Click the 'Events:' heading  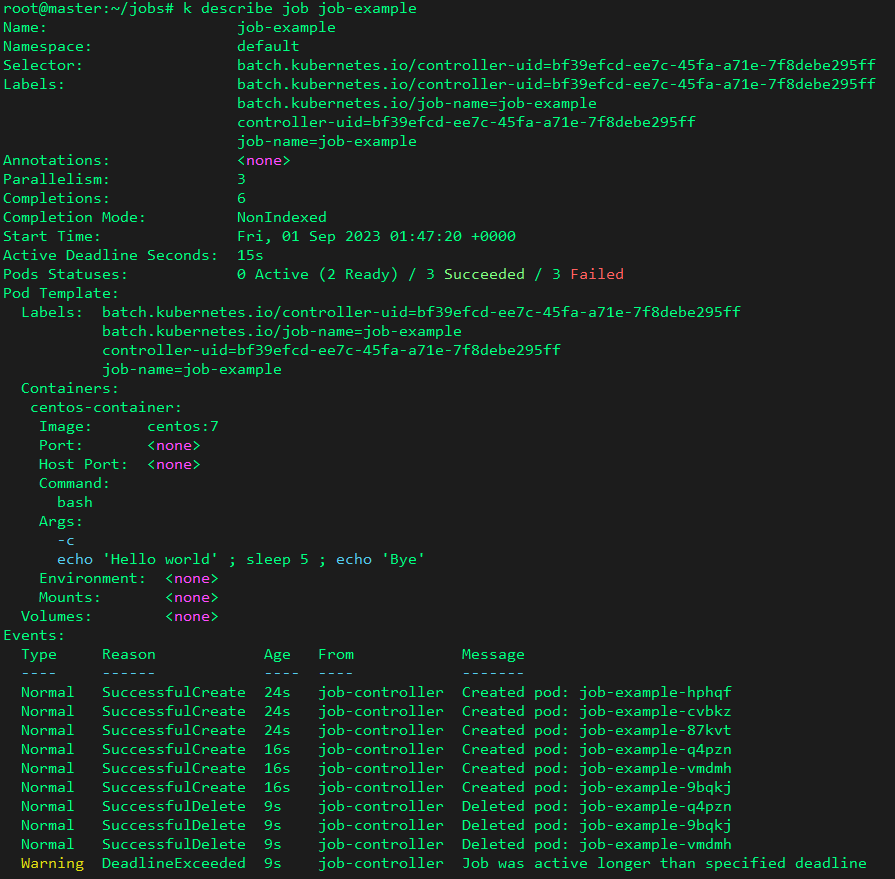tap(34, 635)
